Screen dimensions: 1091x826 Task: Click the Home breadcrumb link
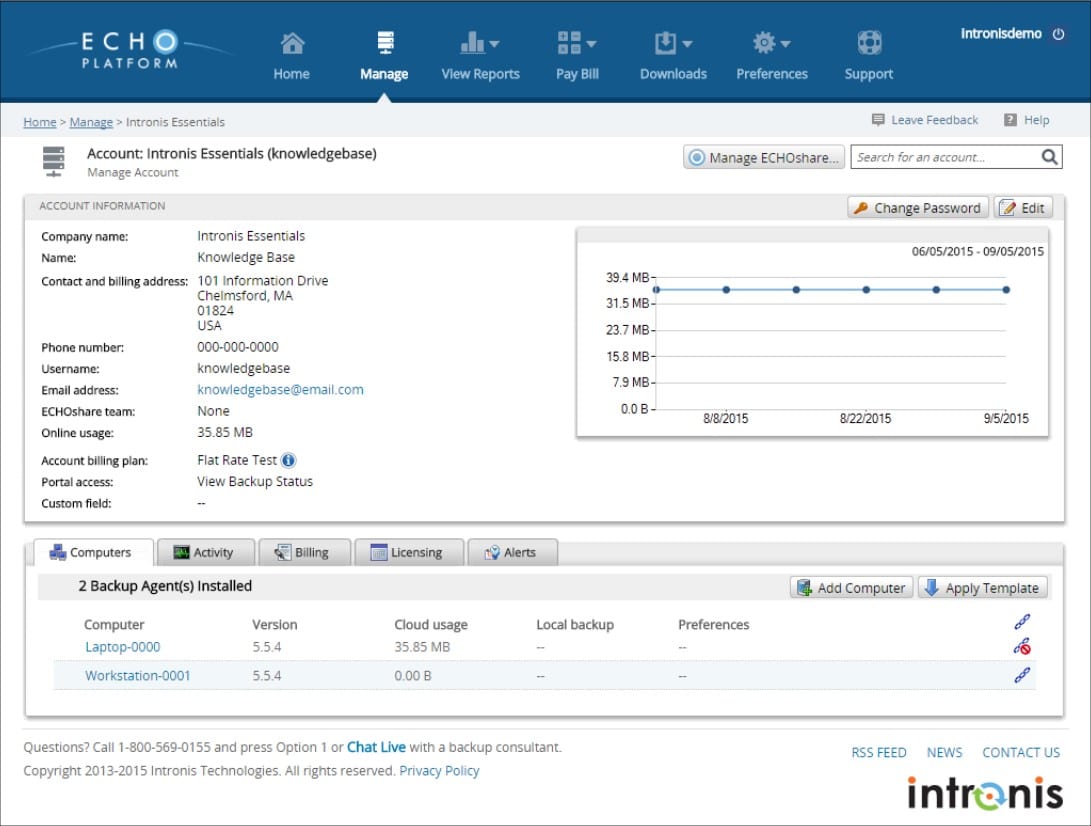(40, 122)
